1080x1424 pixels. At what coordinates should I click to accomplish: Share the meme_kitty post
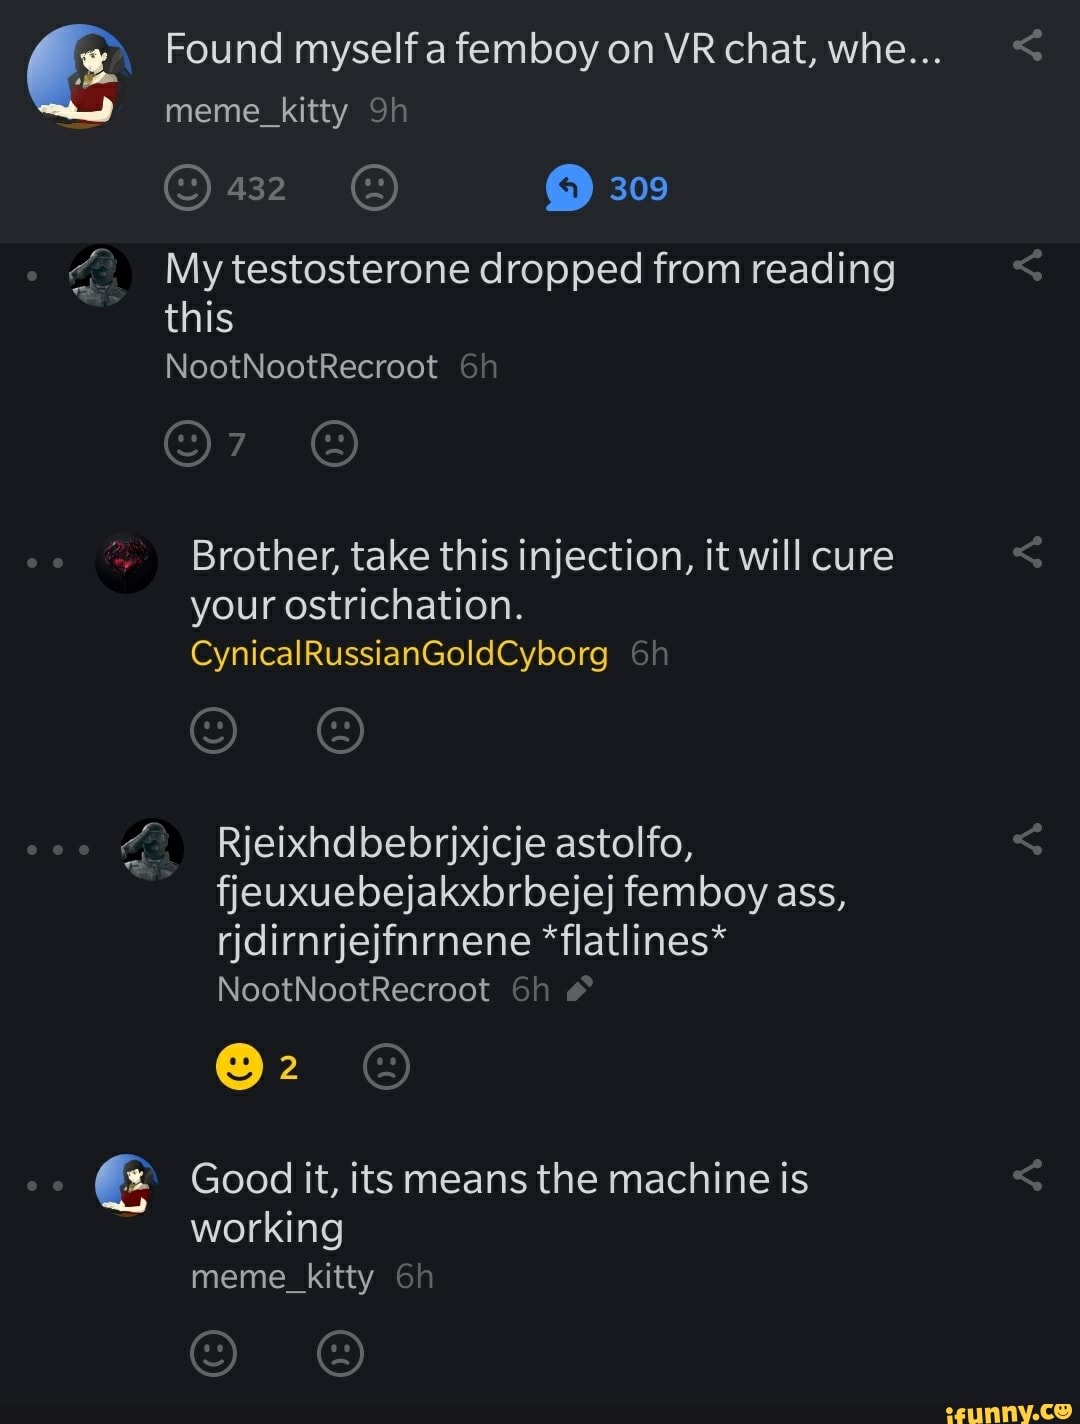tap(1027, 46)
